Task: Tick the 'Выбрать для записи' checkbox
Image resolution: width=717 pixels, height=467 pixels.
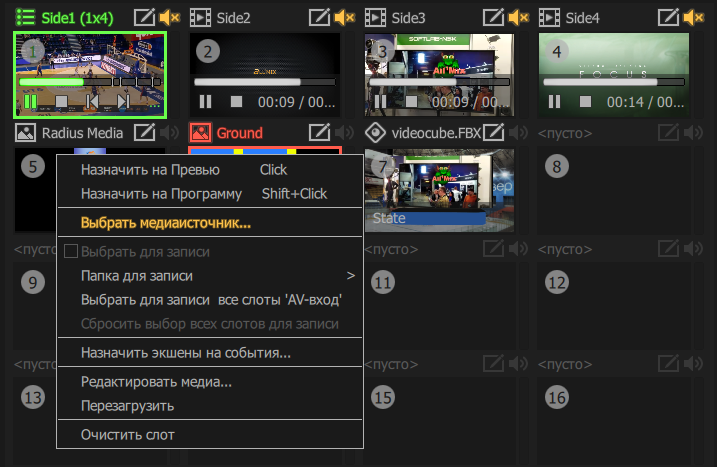Action: click(x=71, y=251)
